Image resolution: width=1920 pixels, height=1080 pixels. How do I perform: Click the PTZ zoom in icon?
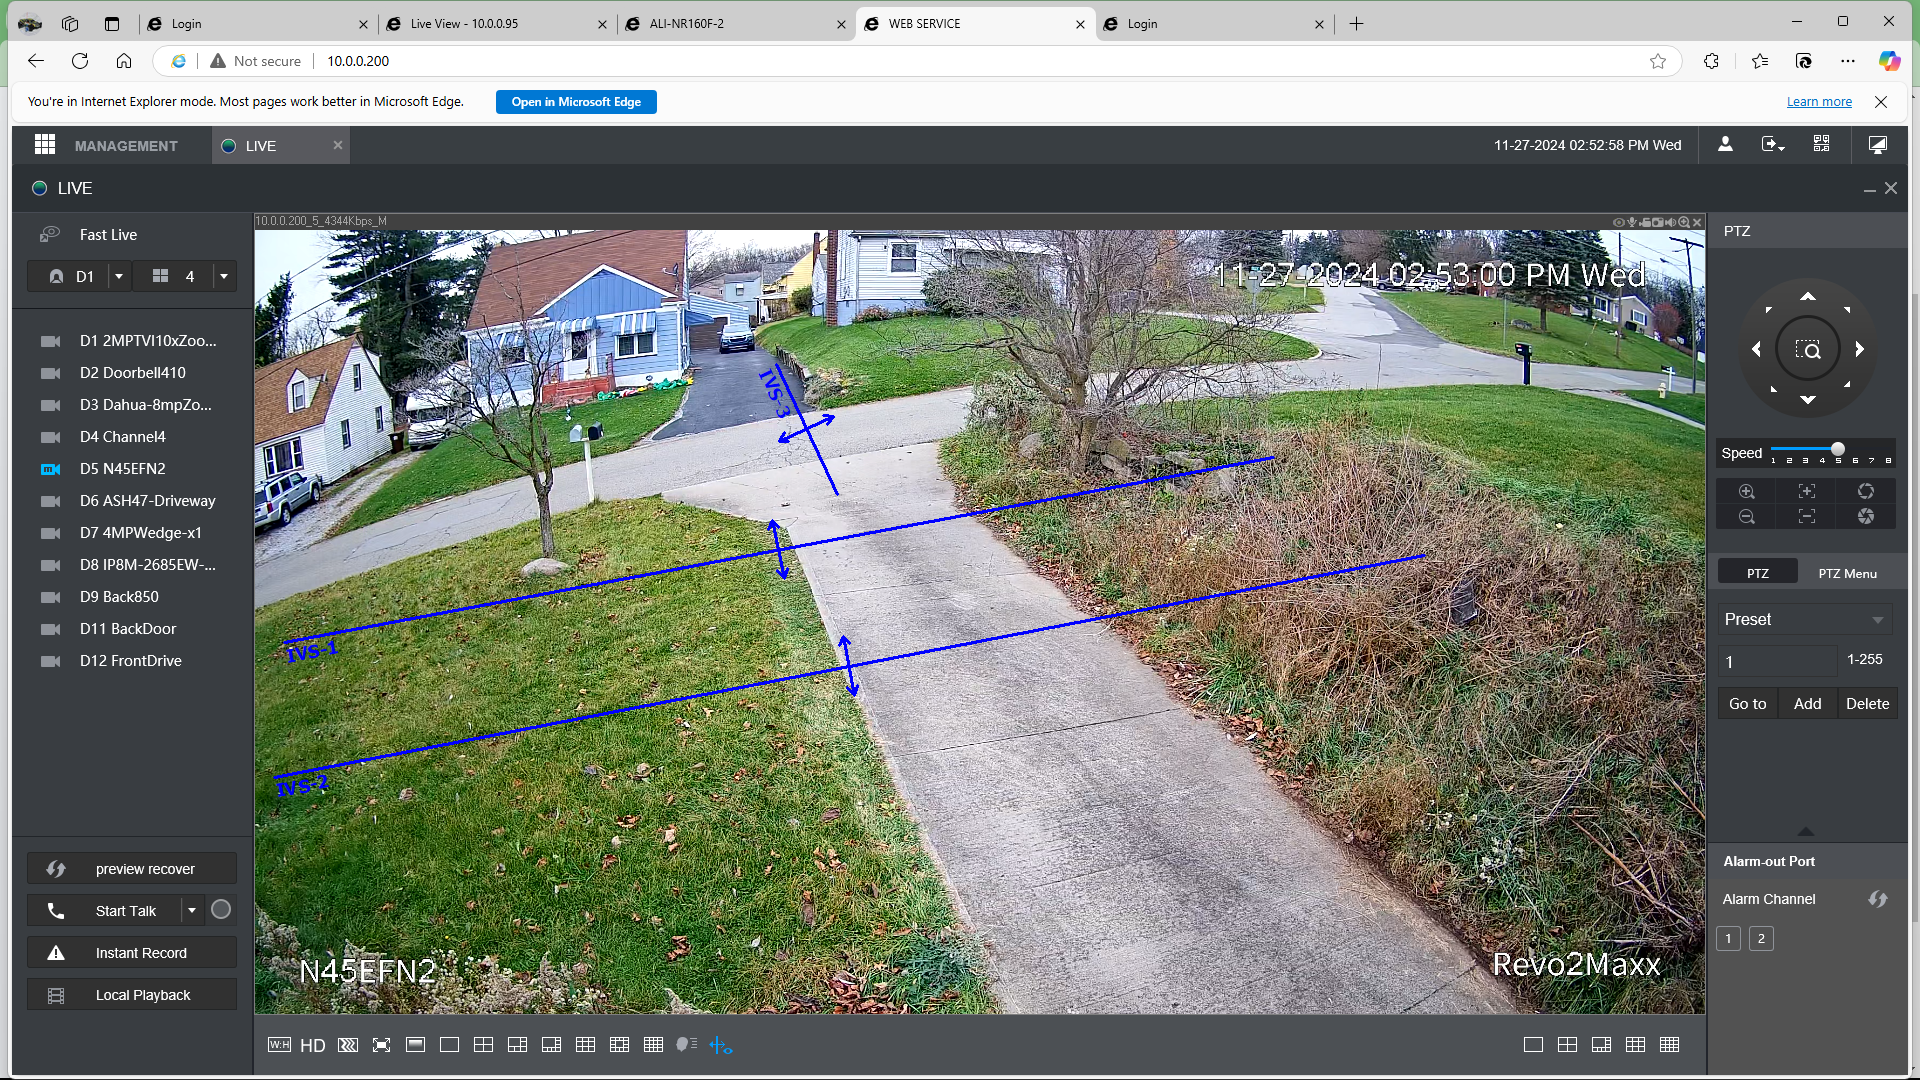click(x=1746, y=491)
